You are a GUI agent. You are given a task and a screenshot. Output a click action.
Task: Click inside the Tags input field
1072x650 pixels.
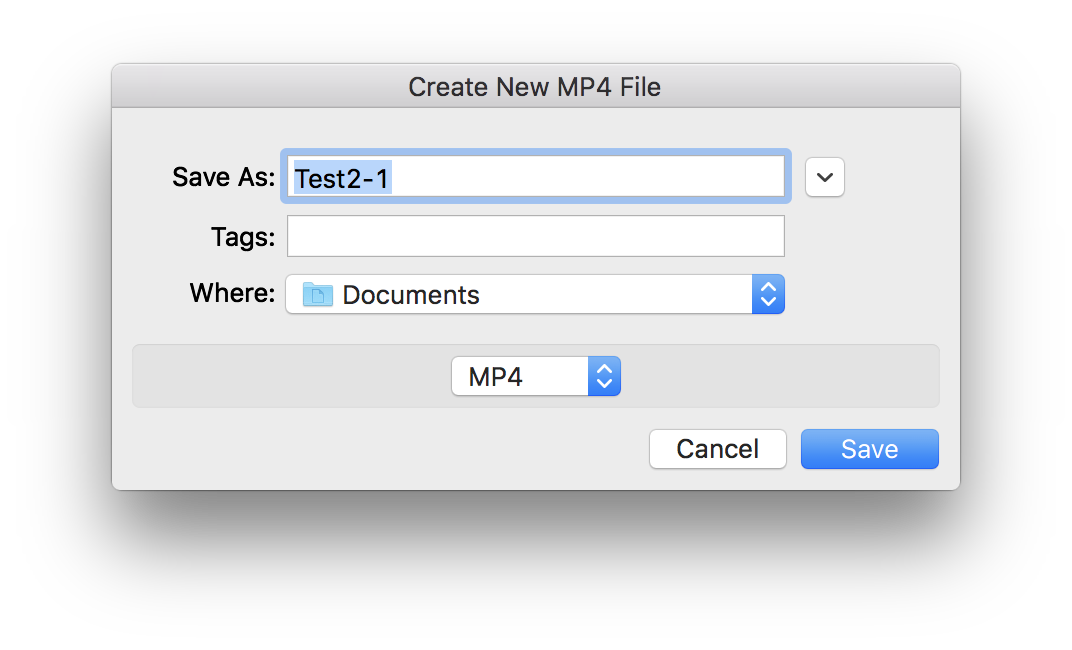[535, 237]
